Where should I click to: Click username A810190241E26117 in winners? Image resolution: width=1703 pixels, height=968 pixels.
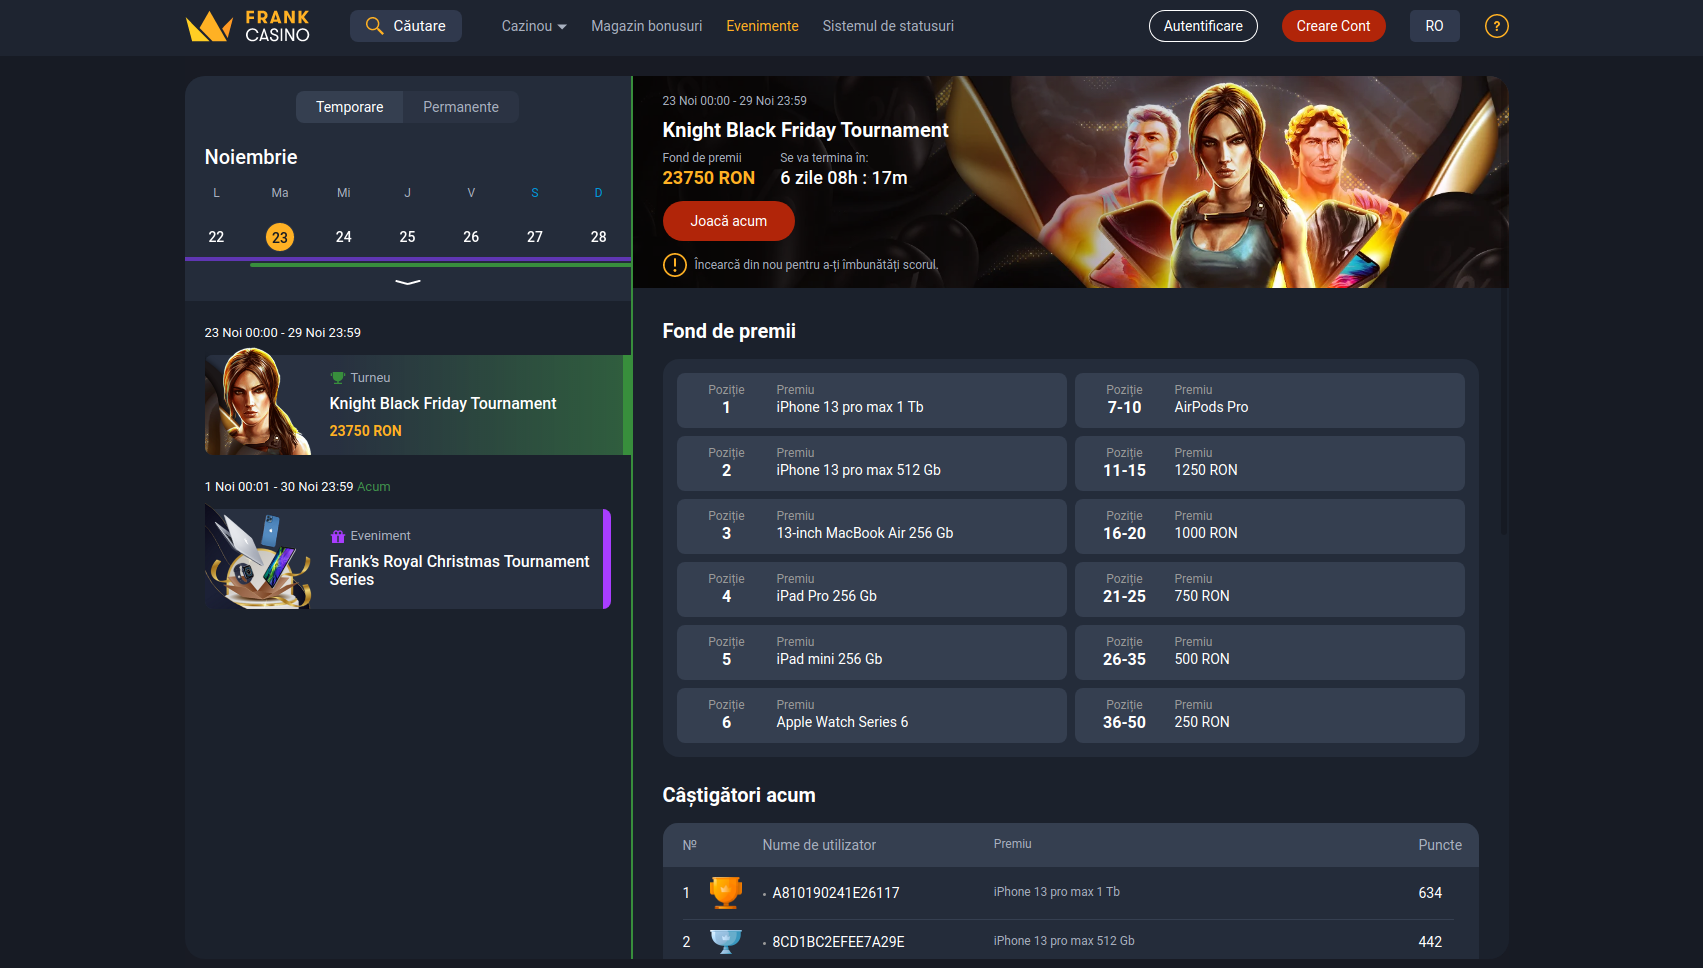point(836,893)
